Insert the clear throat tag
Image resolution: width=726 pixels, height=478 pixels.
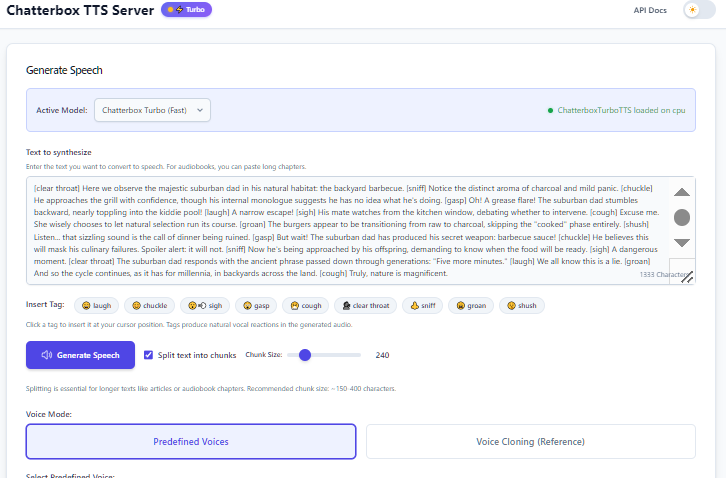365,306
